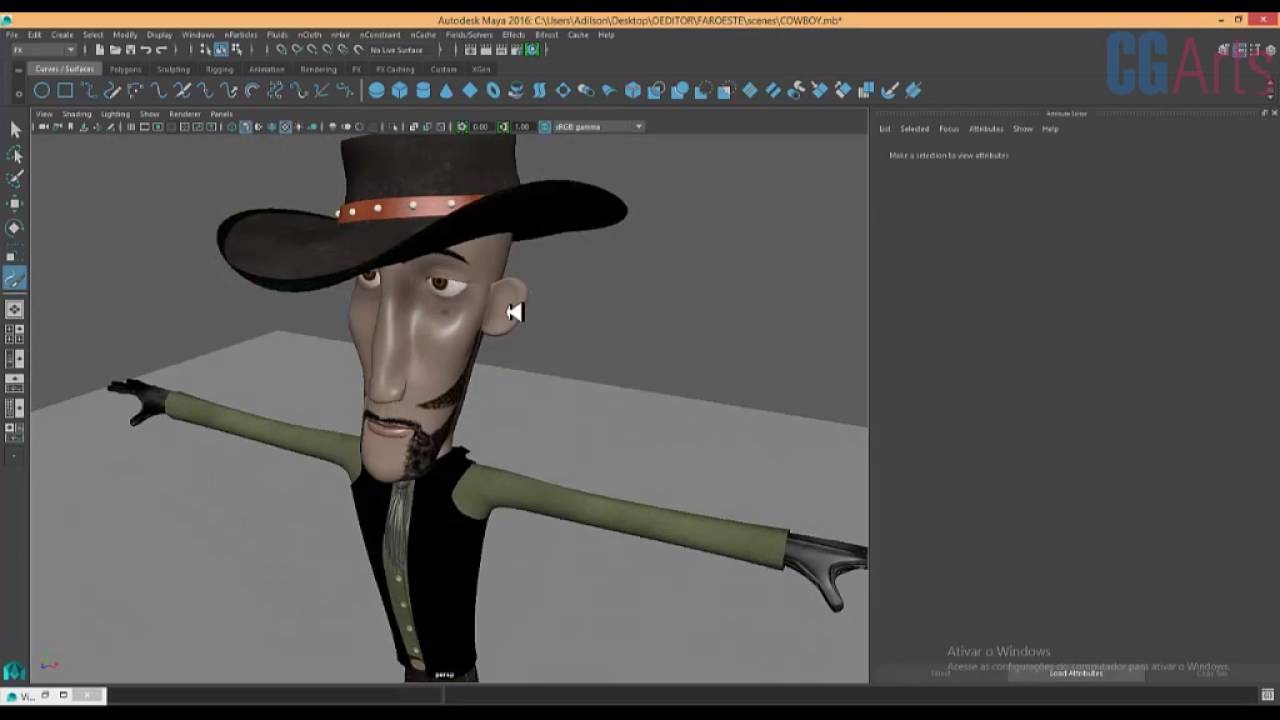Switch to the Polygons shelf tab

click(125, 69)
